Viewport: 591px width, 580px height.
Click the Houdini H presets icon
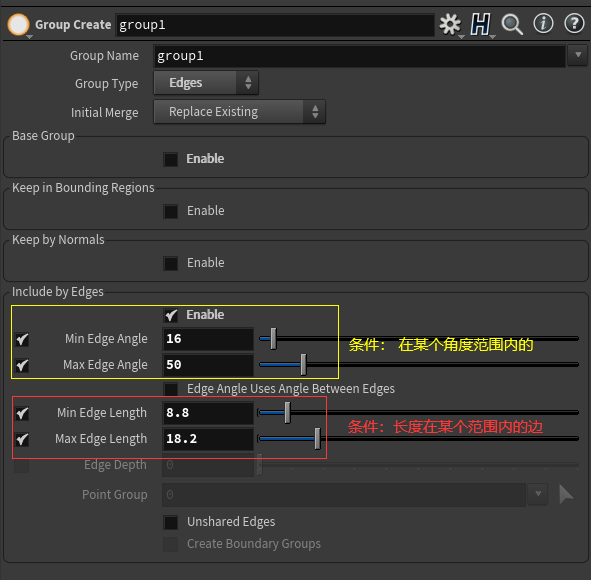pyautogui.click(x=481, y=25)
